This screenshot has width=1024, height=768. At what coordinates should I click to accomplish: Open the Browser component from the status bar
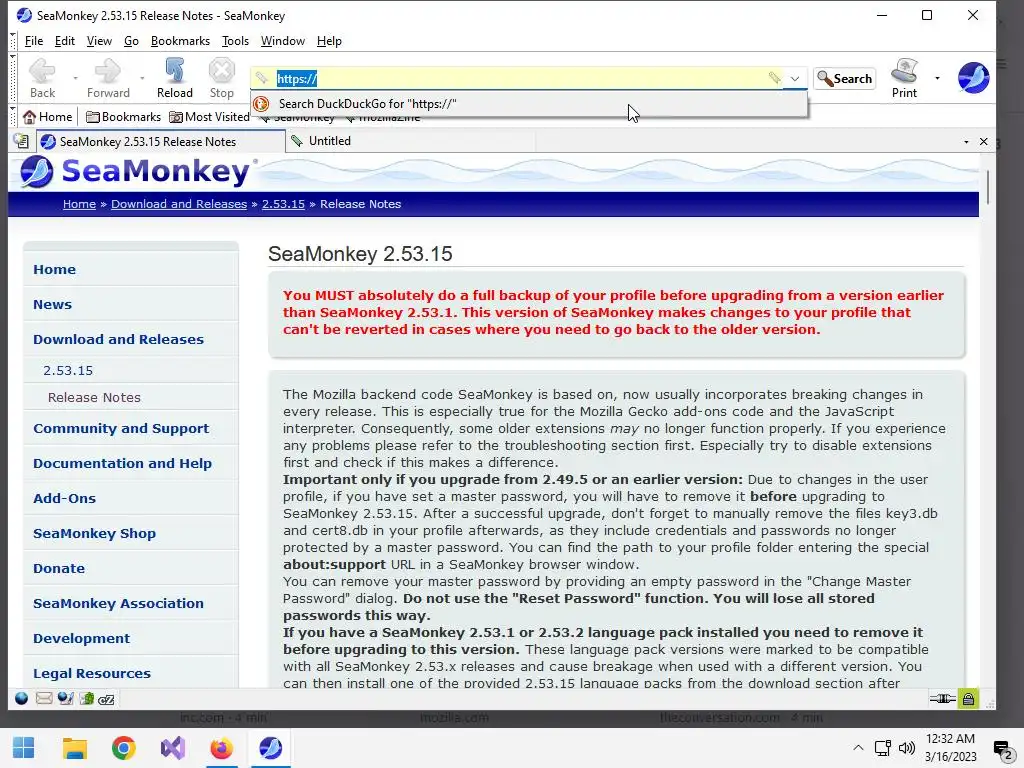click(x=22, y=699)
